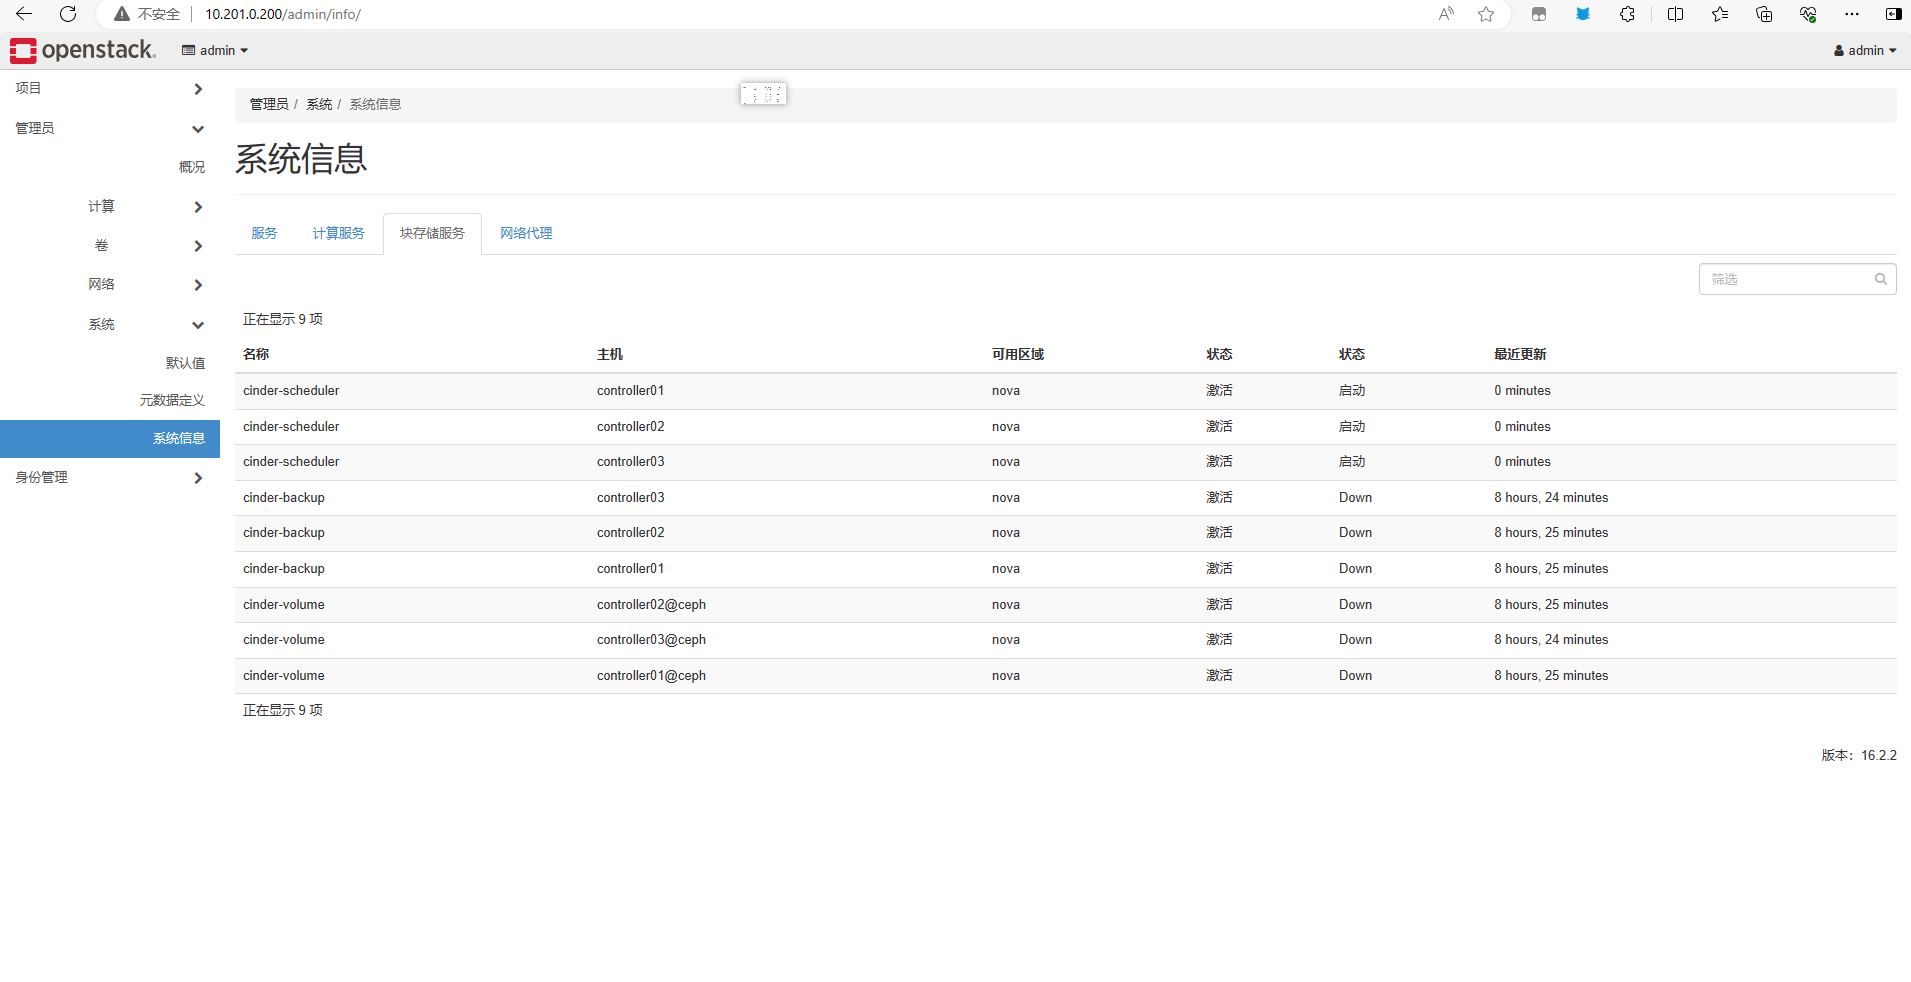1911x982 pixels.
Task: Open the admin project switcher dropdown
Action: (213, 50)
